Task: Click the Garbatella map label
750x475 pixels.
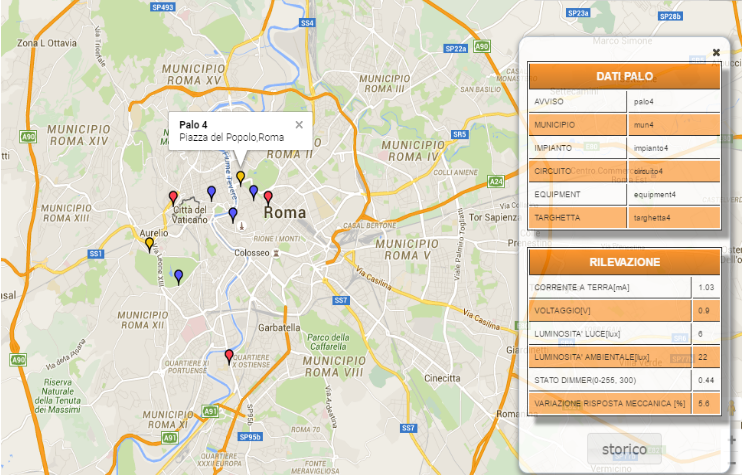Action: click(279, 328)
